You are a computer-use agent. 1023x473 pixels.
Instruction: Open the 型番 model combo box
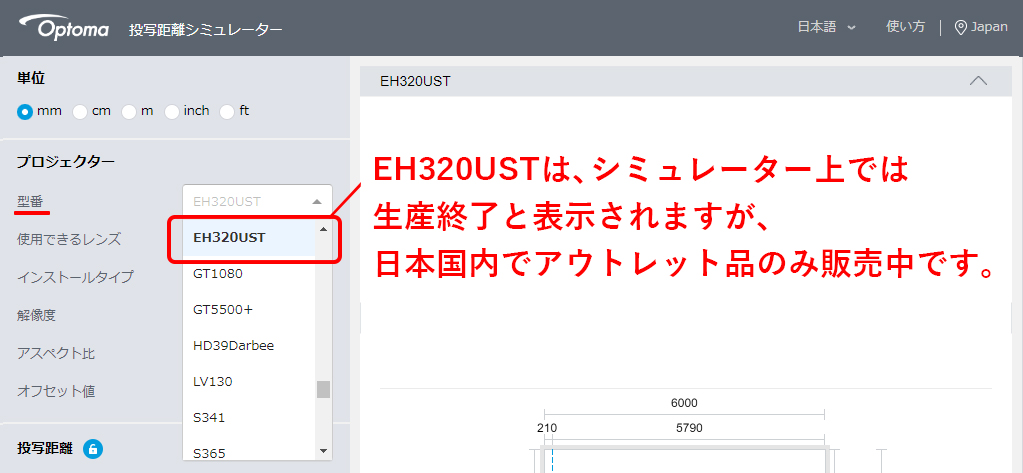[x=258, y=202]
